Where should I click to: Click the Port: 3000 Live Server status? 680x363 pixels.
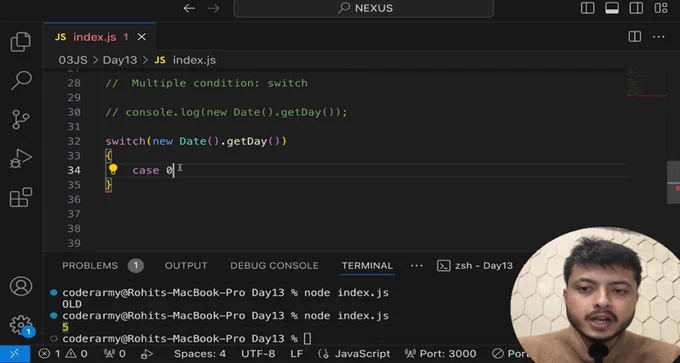[440, 354]
